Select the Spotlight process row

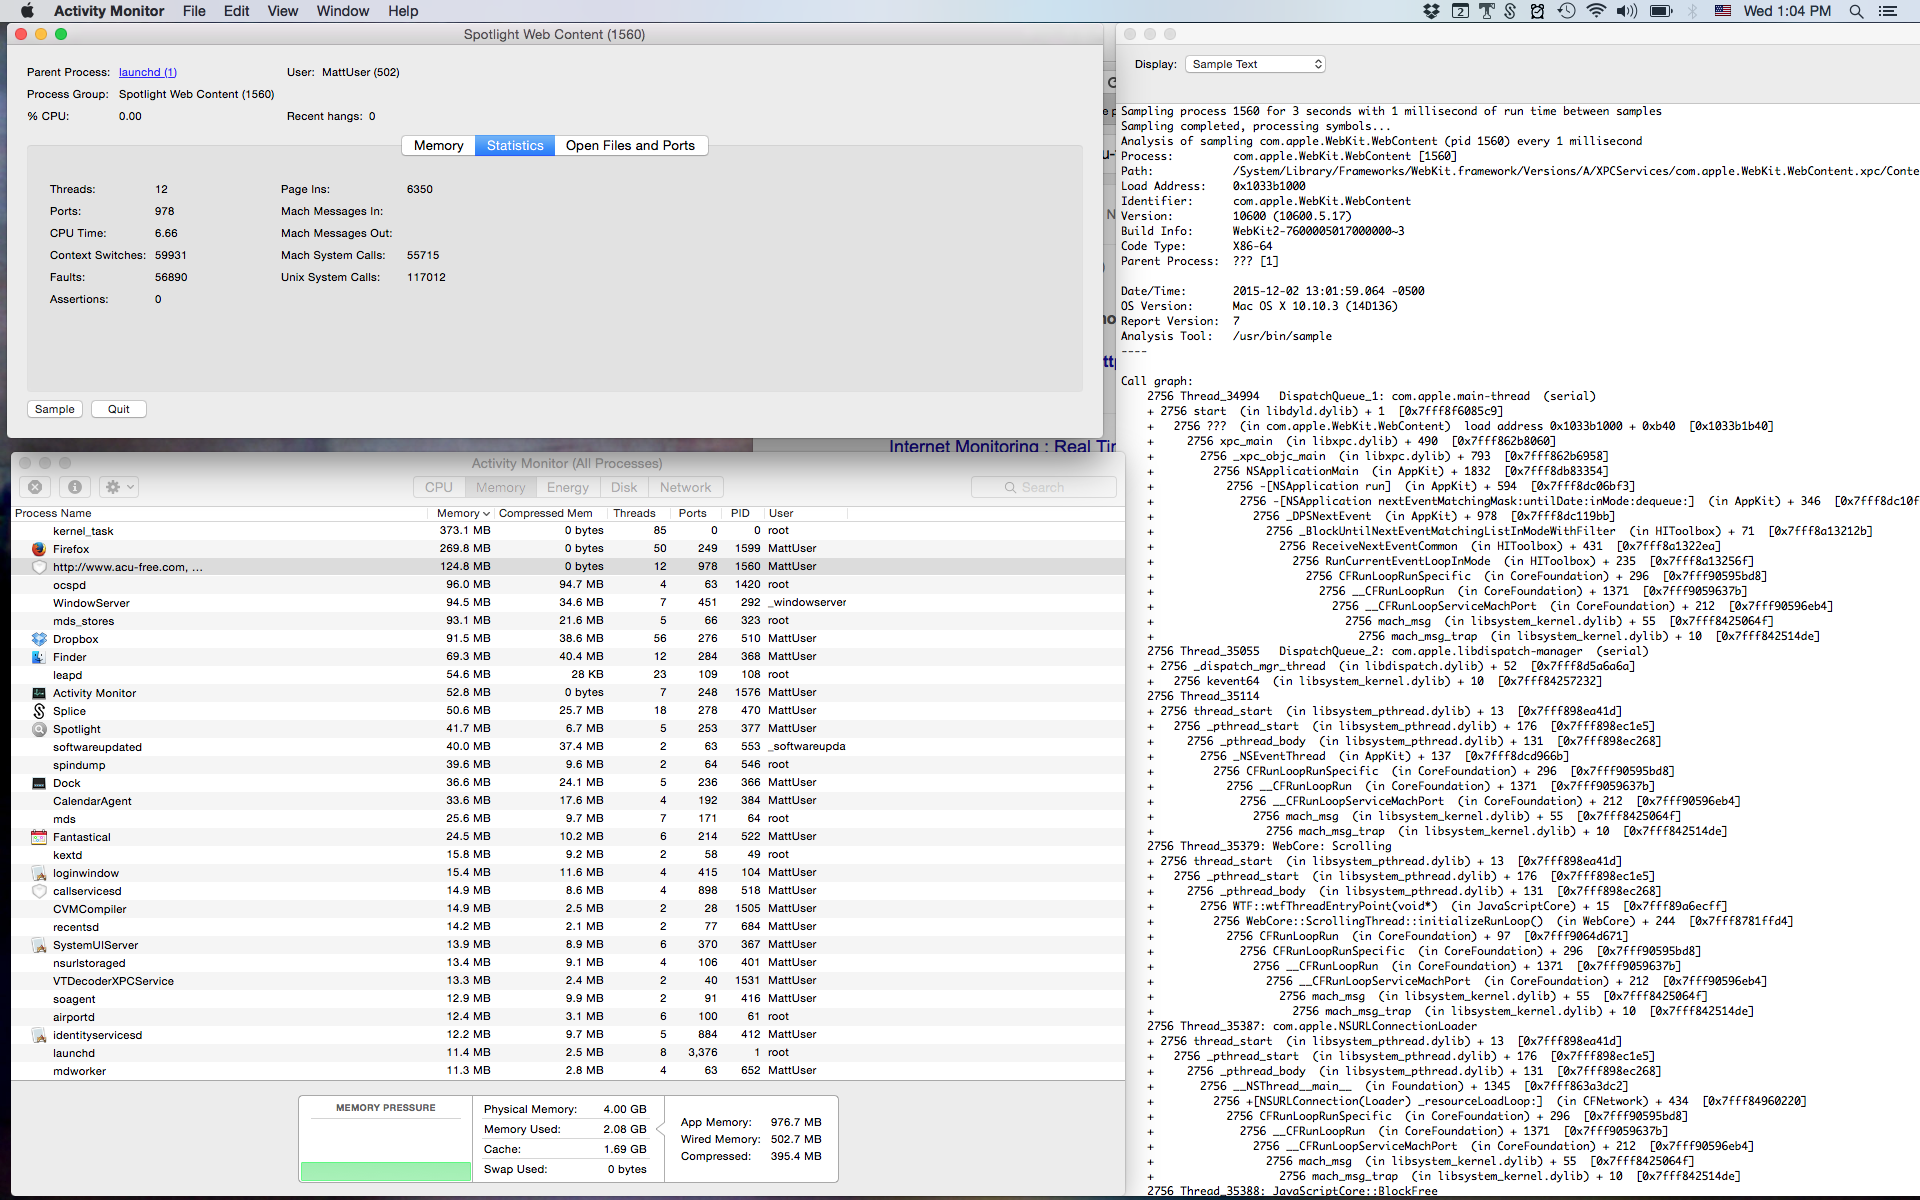[568, 729]
